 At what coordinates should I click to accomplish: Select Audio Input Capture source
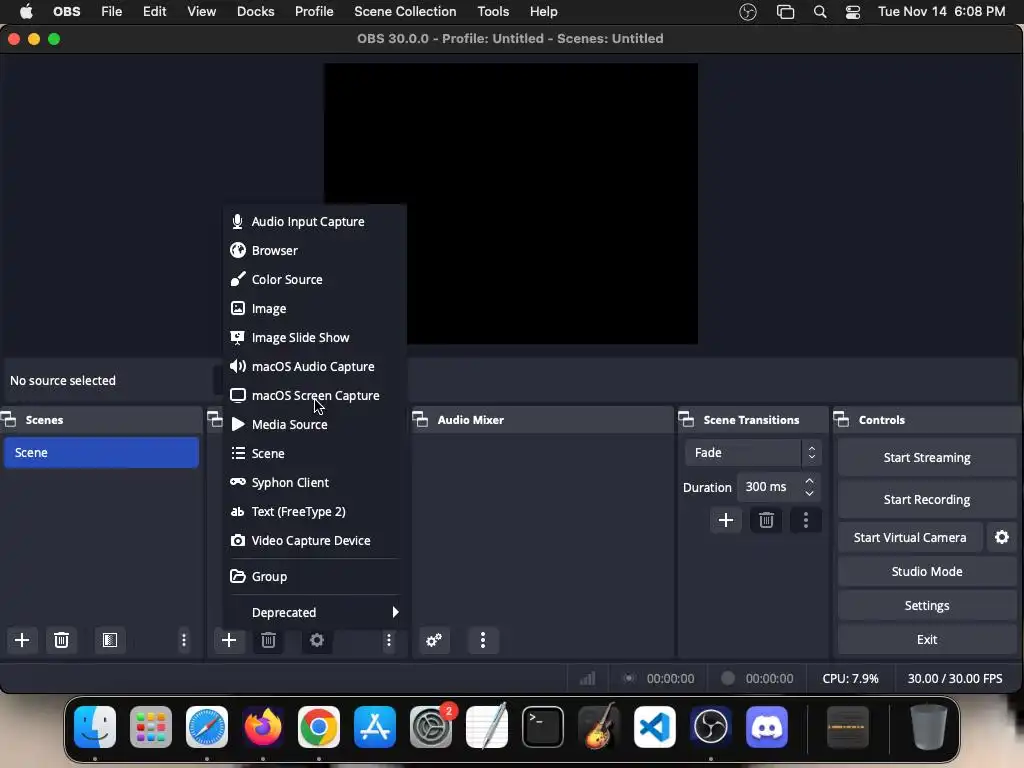coord(315,221)
